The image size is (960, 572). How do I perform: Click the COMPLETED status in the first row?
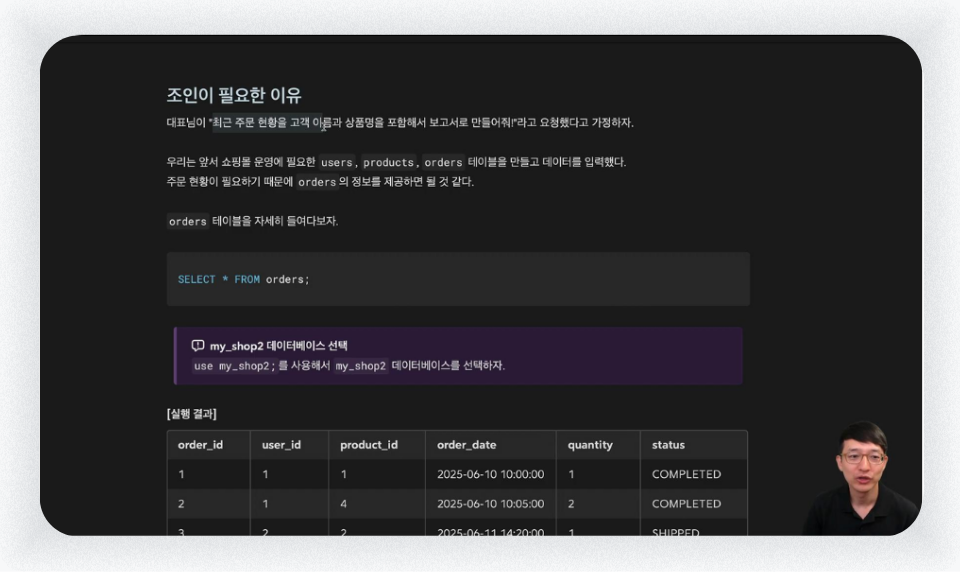[x=686, y=474]
